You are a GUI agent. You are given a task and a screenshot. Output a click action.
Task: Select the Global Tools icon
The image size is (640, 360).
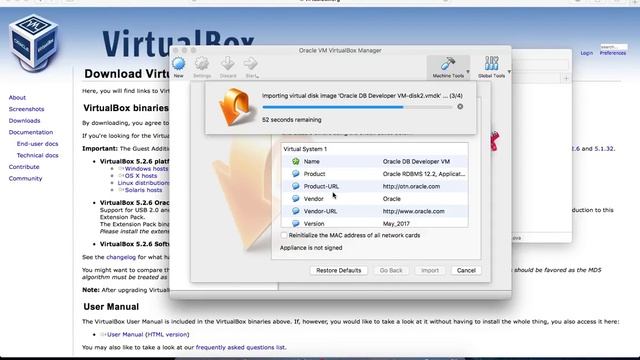point(491,64)
